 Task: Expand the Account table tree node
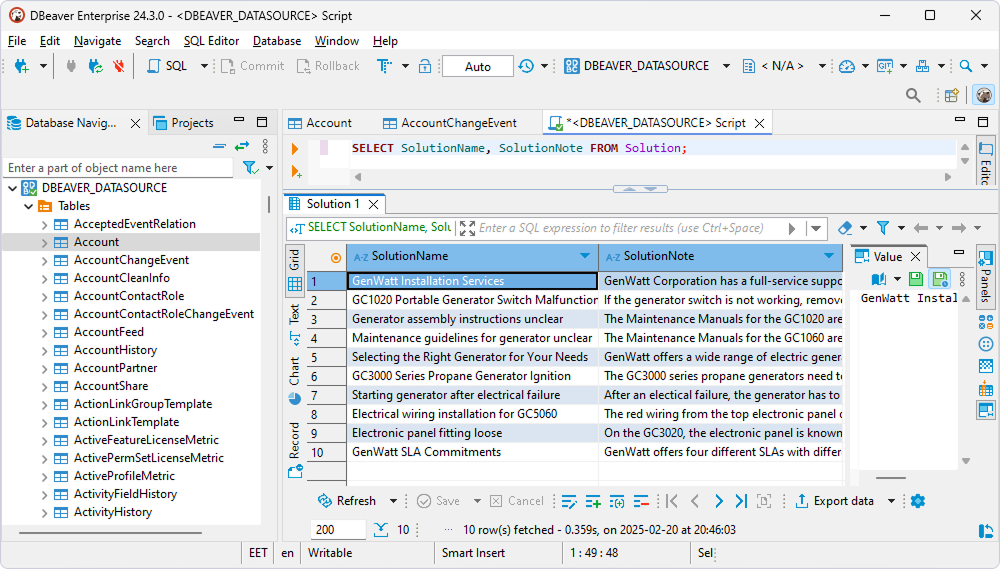(x=44, y=242)
